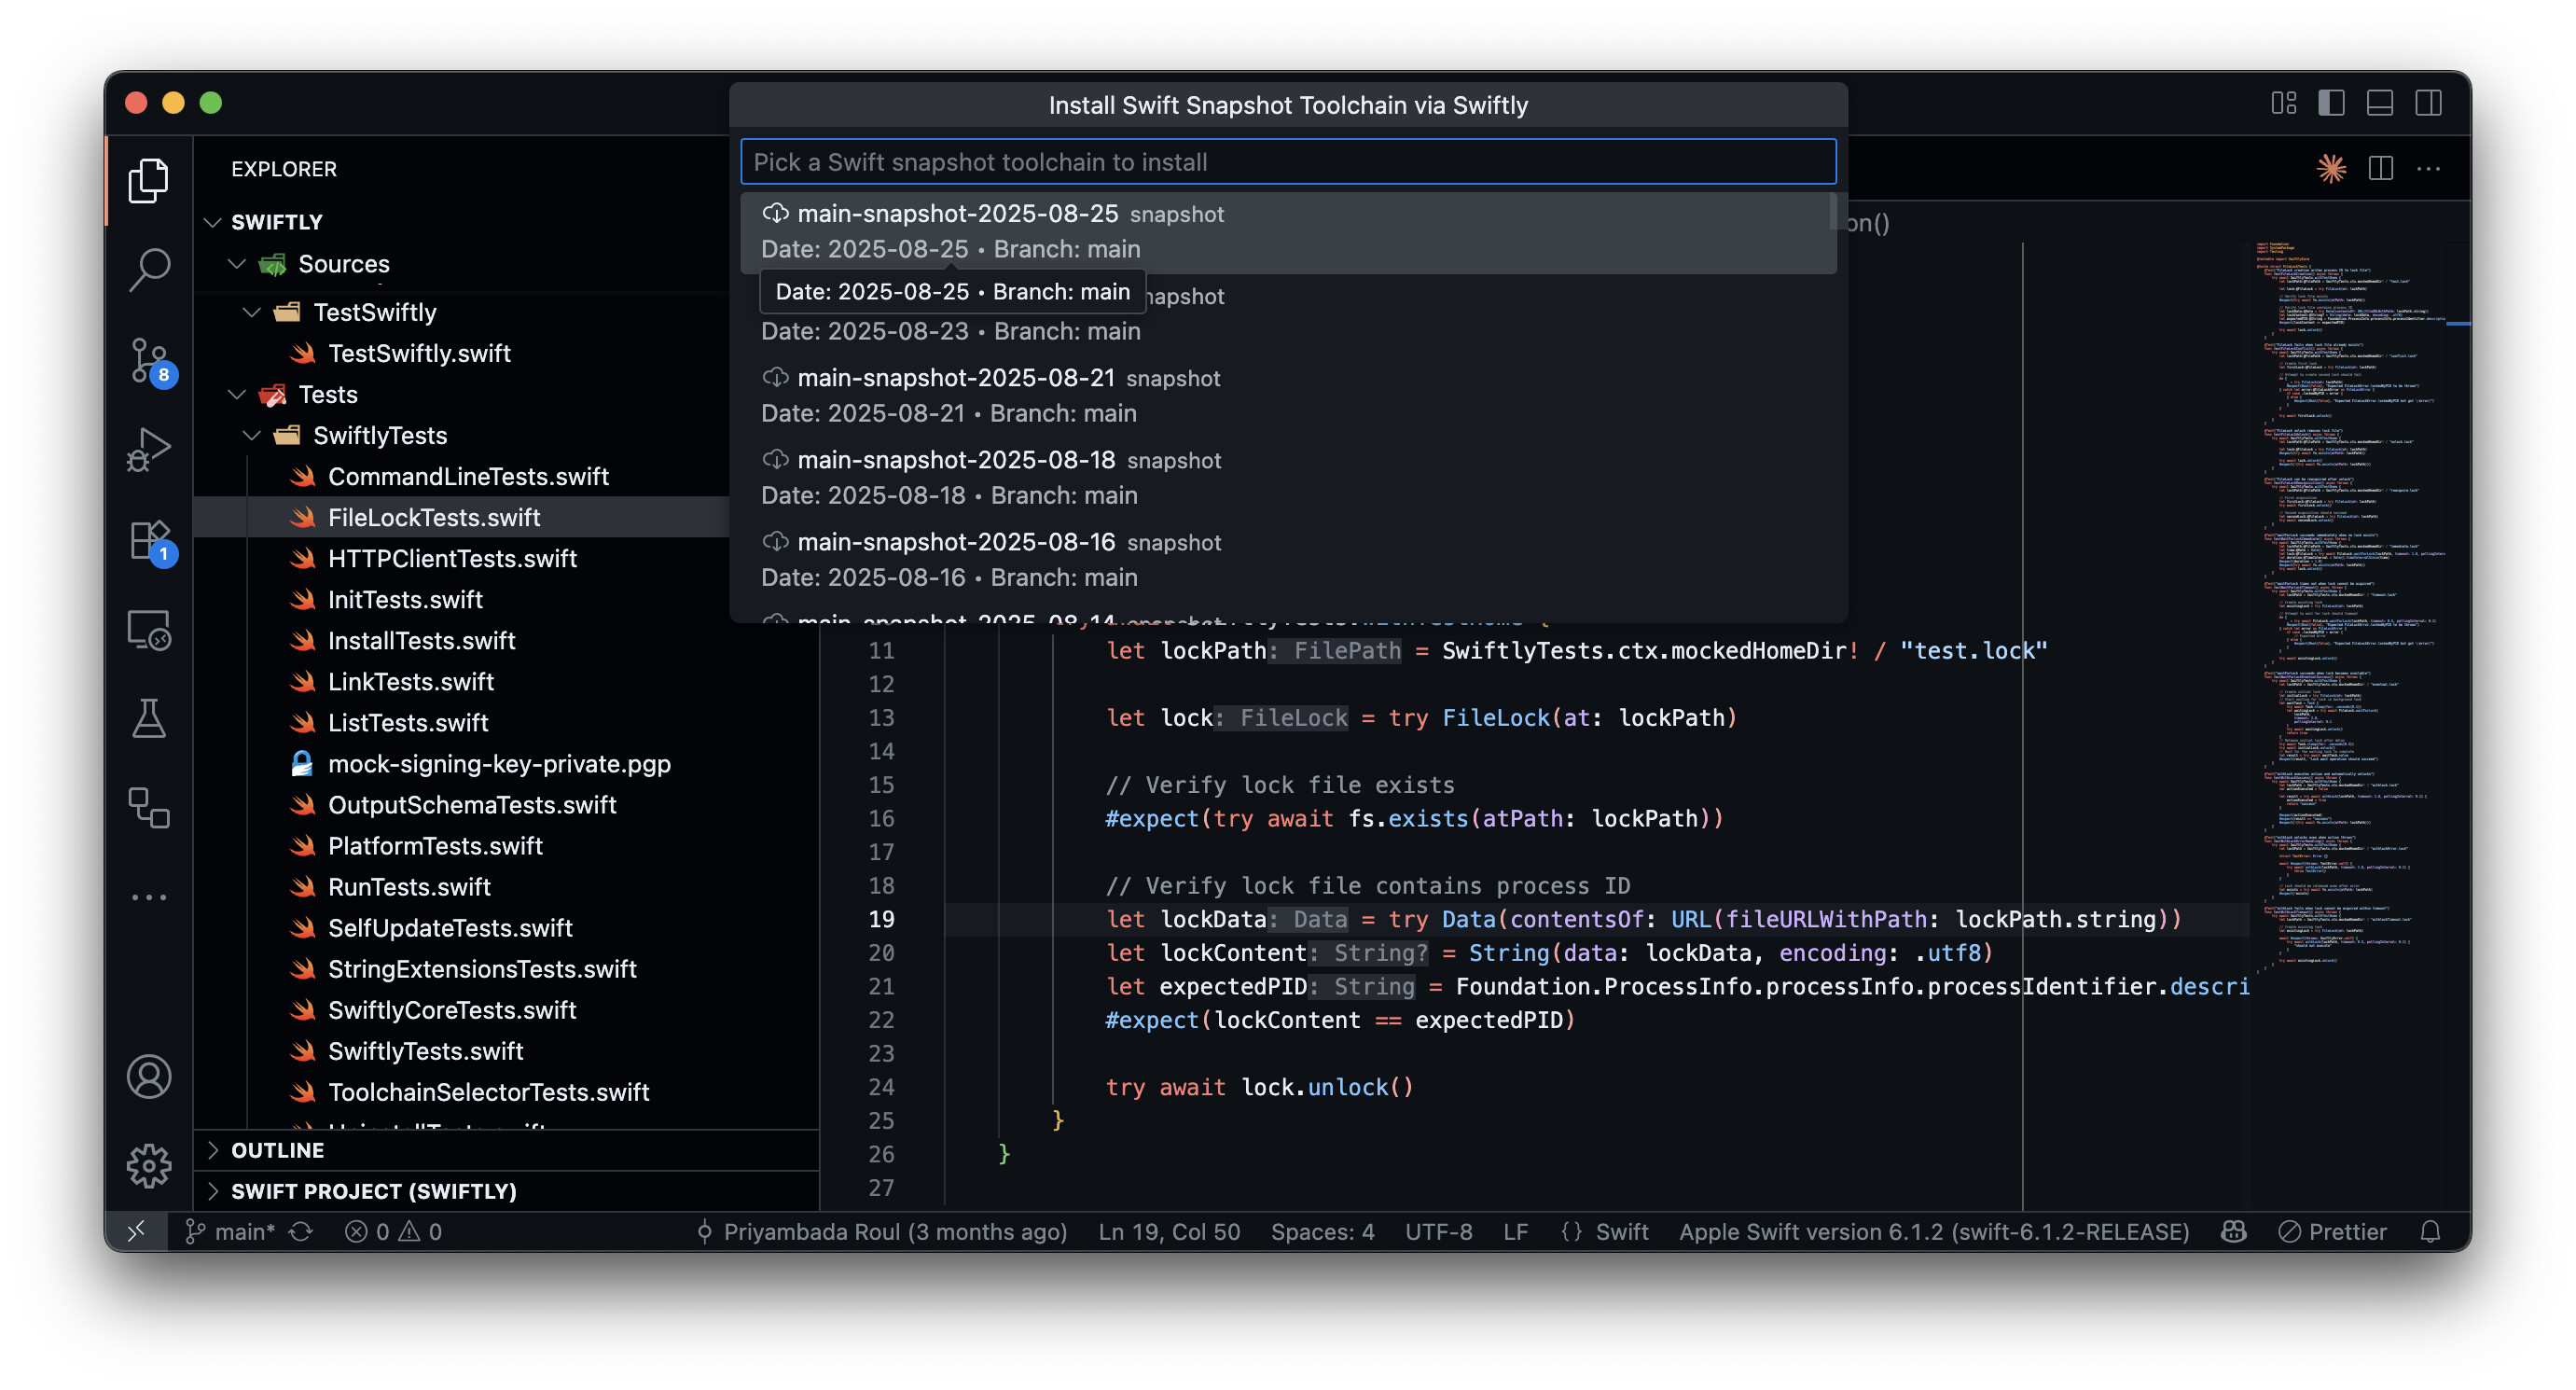Image resolution: width=2576 pixels, height=1390 pixels.
Task: Select main-snapshot-2025-08-18 toolchain entry
Action: [x=955, y=460]
